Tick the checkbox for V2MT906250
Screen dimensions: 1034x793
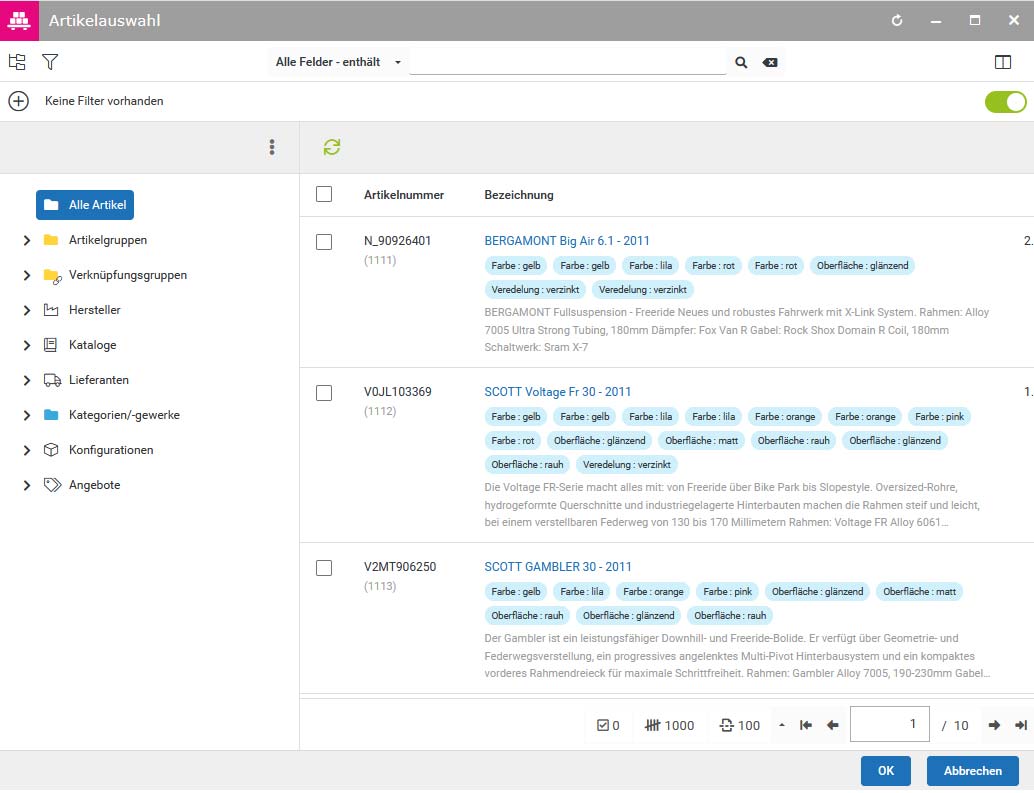point(324,568)
